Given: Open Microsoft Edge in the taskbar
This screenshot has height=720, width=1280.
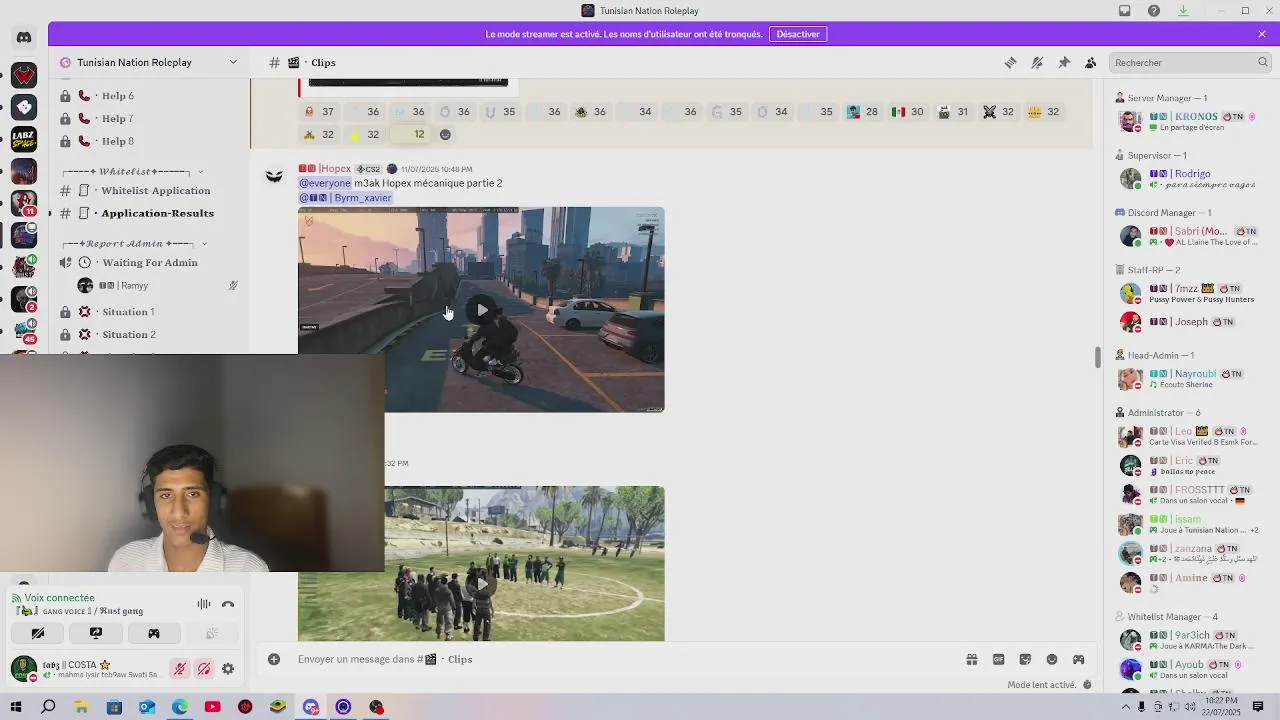Looking at the screenshot, I should (180, 707).
